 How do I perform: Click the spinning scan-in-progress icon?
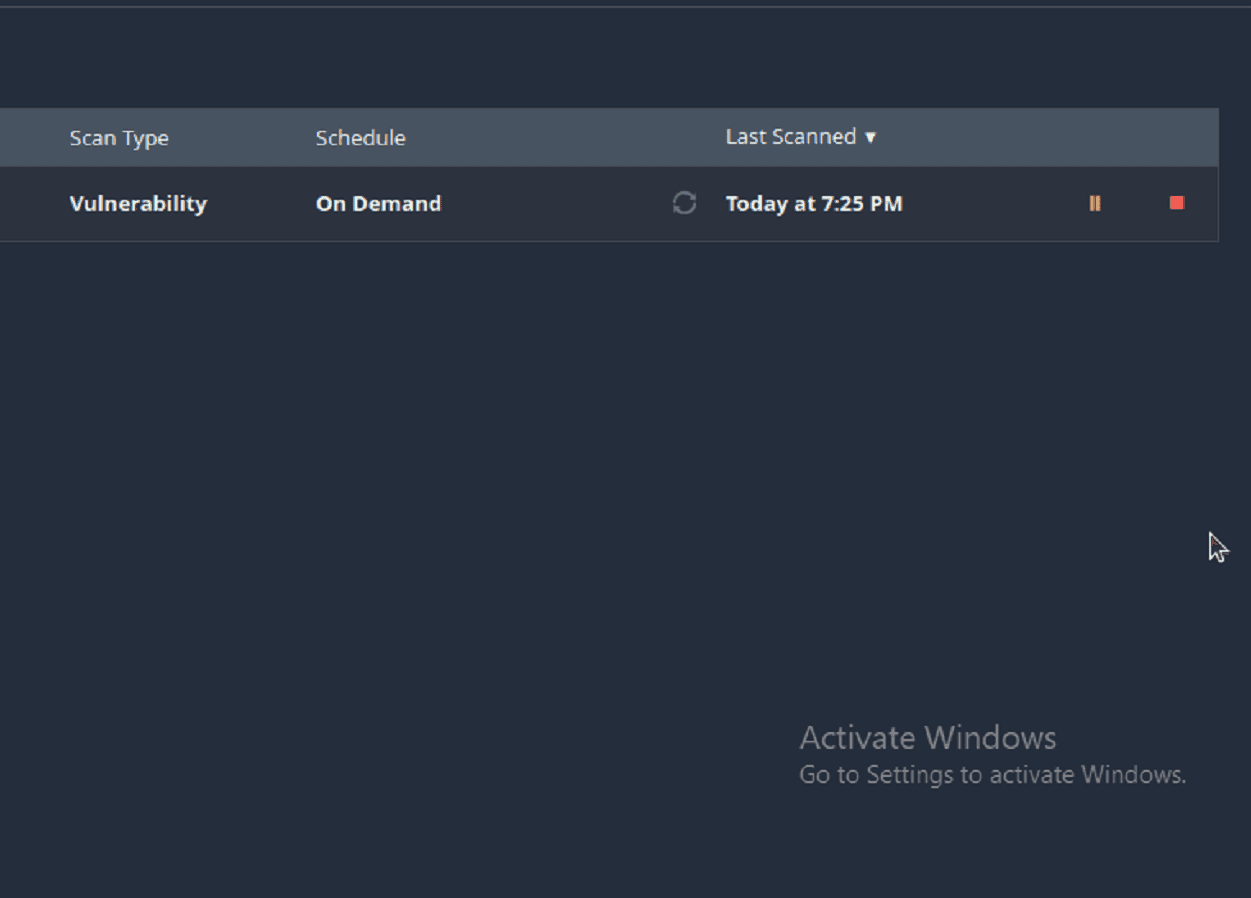tap(684, 203)
